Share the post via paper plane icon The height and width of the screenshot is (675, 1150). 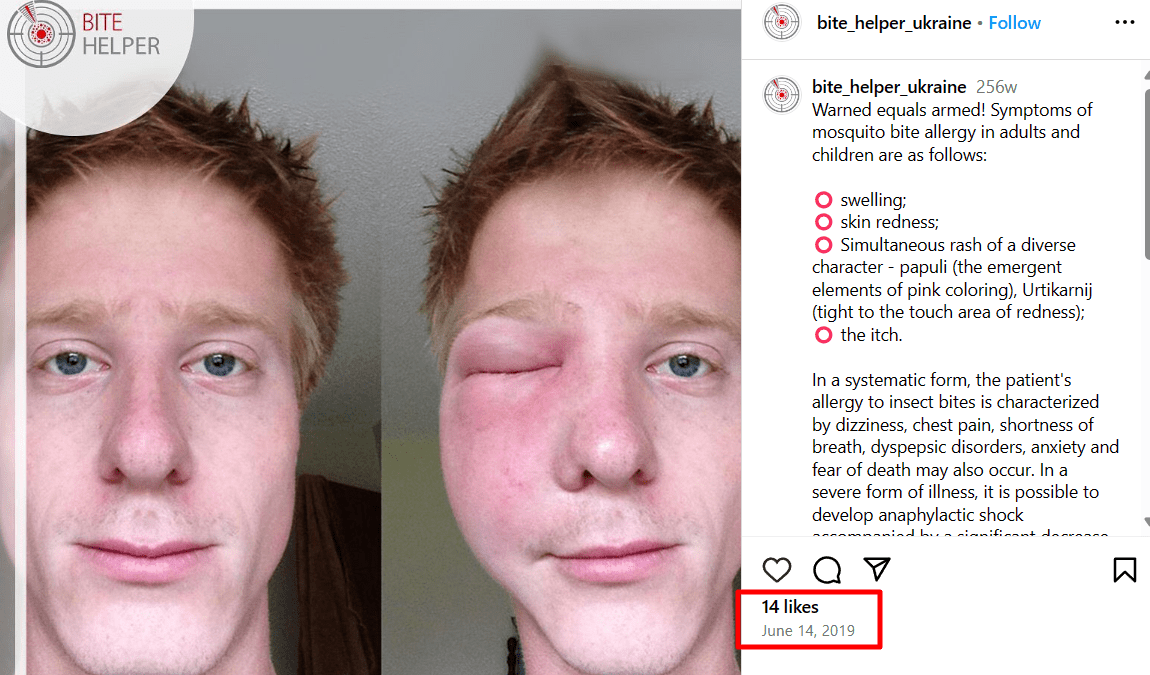coord(876,569)
